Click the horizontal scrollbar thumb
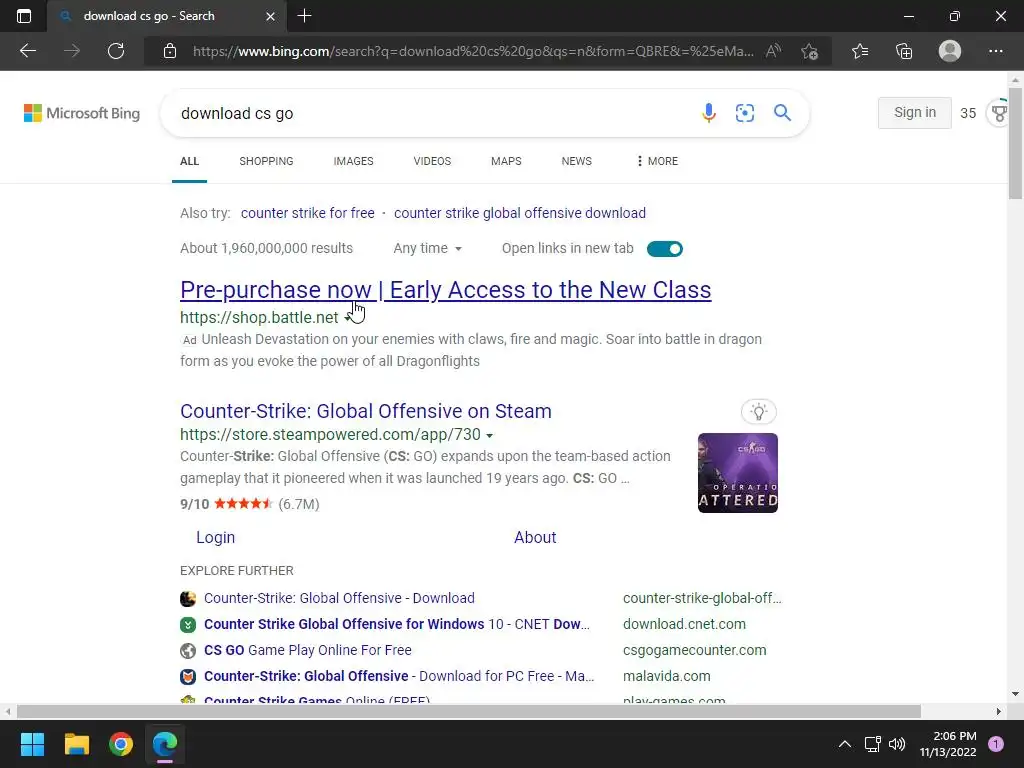Image resolution: width=1024 pixels, height=768 pixels. coord(468,711)
